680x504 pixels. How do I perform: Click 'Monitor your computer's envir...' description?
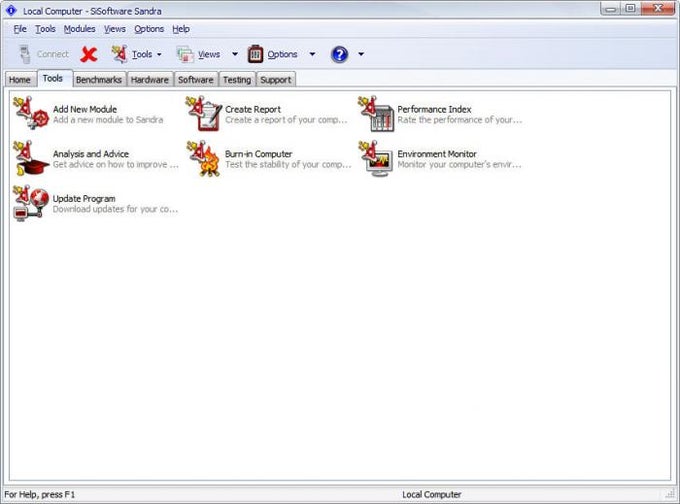[x=459, y=165]
